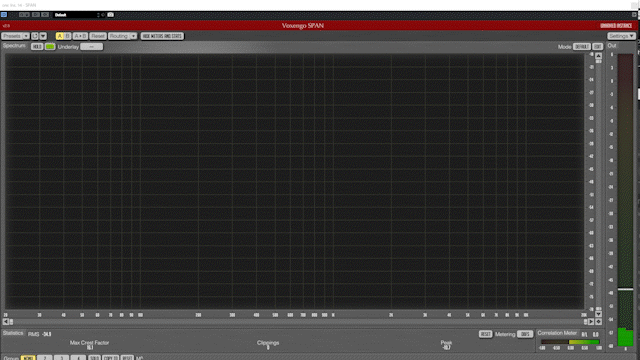Click the Correlation Meter bar
Screen dimensions: 640x360
coord(570,342)
